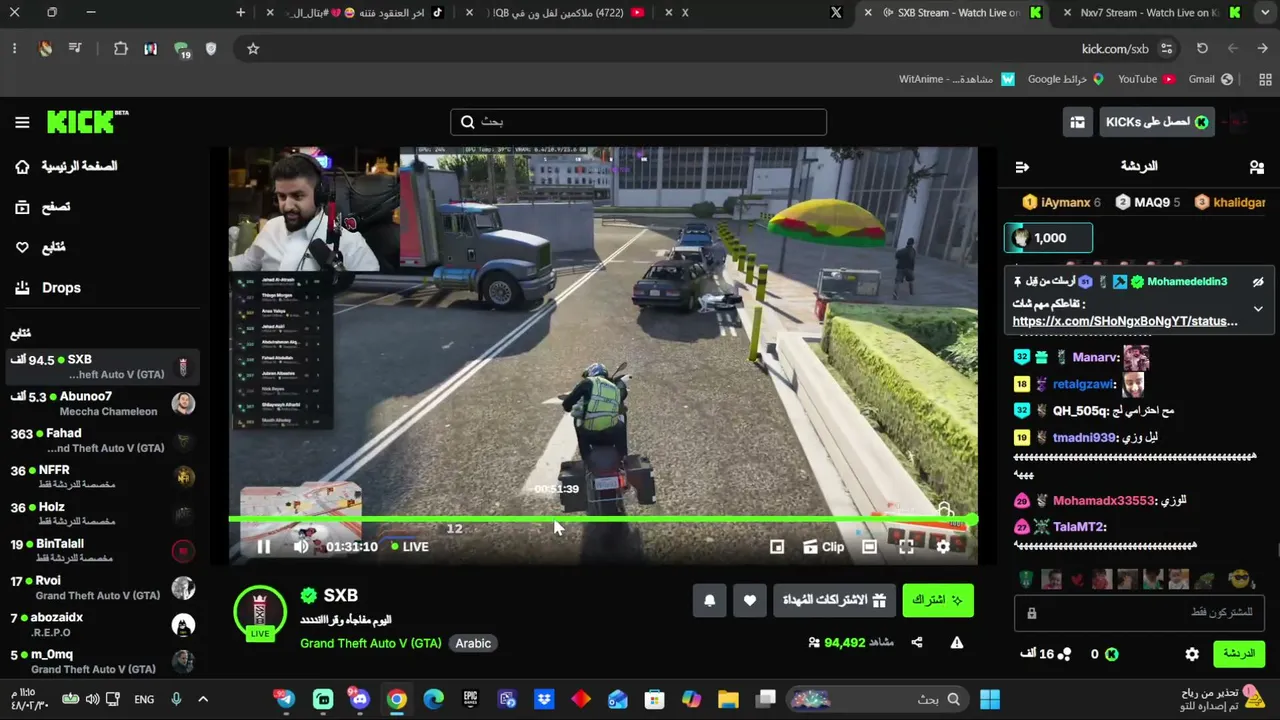Open the KICKs balance icon in chat

(x=1111, y=654)
